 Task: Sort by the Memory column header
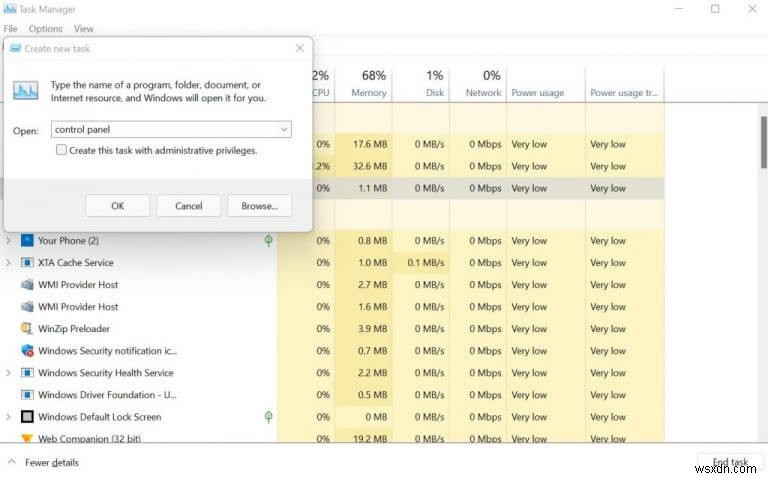(364, 83)
